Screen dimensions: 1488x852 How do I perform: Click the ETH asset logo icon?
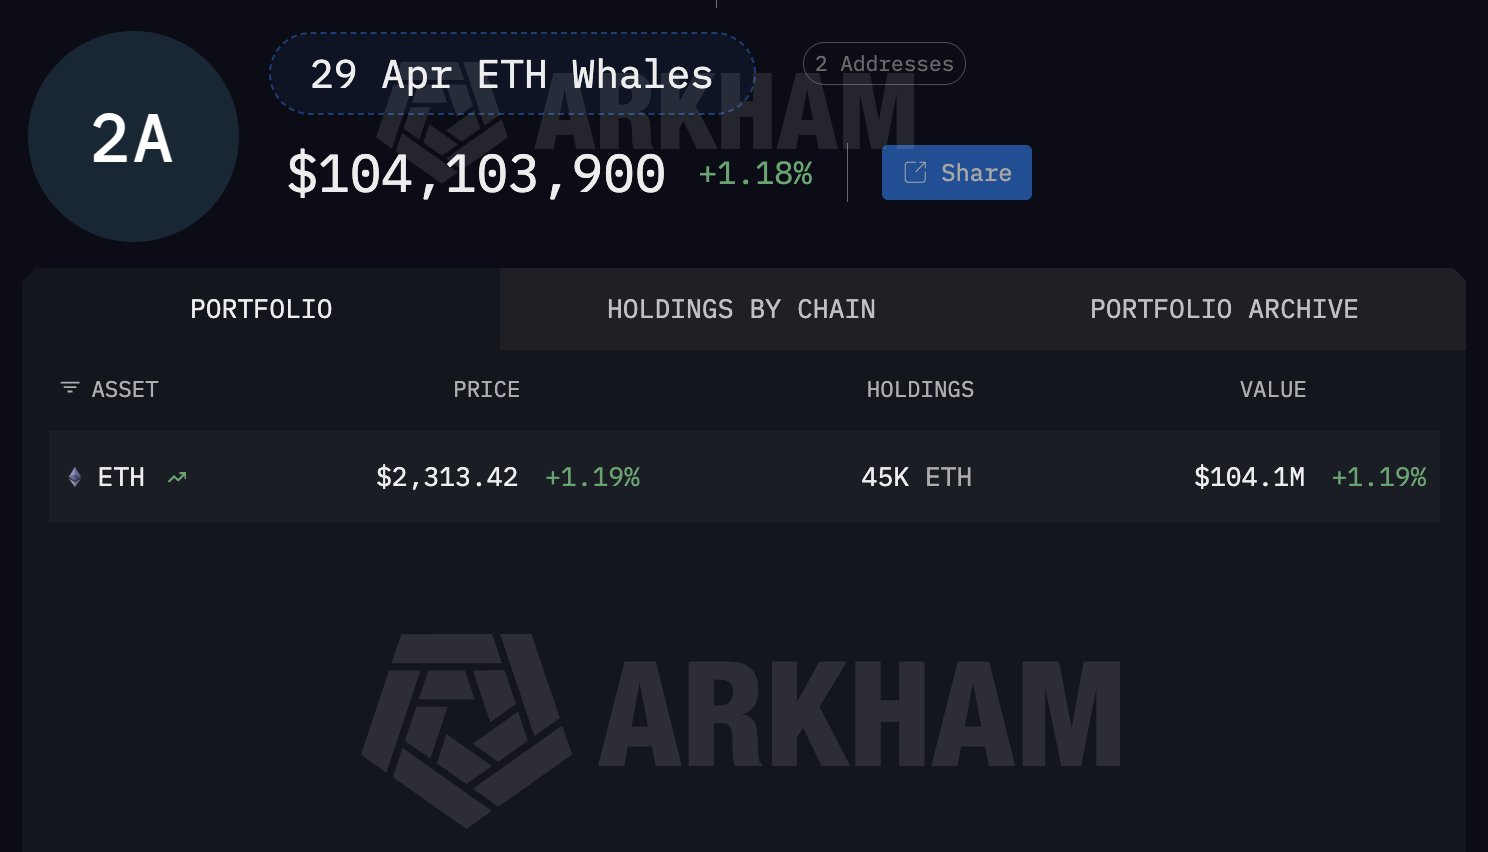click(x=74, y=477)
